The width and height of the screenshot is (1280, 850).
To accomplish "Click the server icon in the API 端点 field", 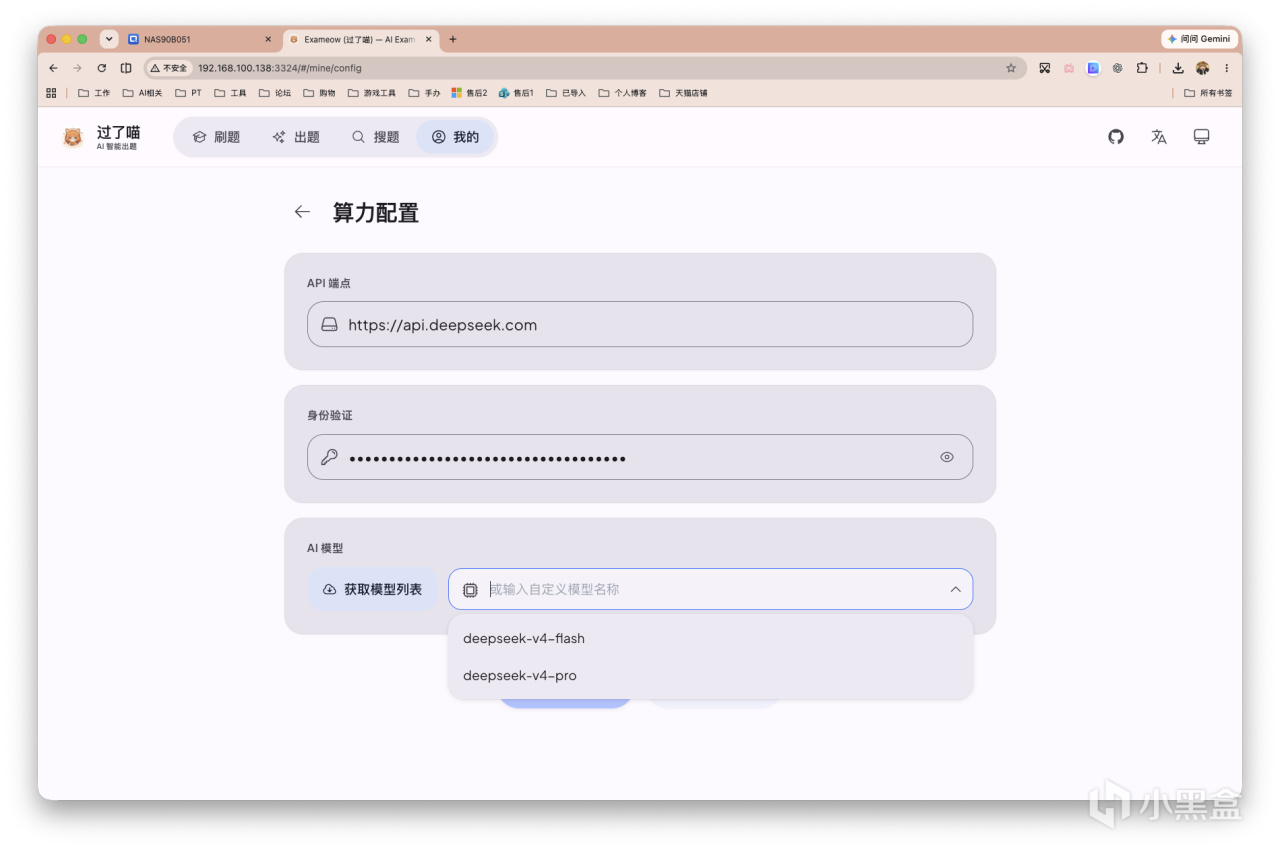I will pos(329,325).
